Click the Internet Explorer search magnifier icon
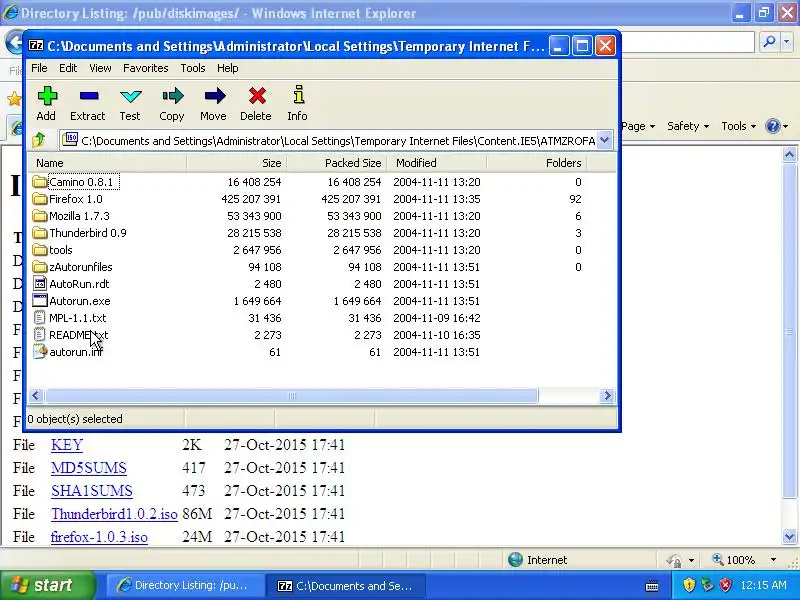Image resolution: width=800 pixels, height=600 pixels. tap(769, 42)
